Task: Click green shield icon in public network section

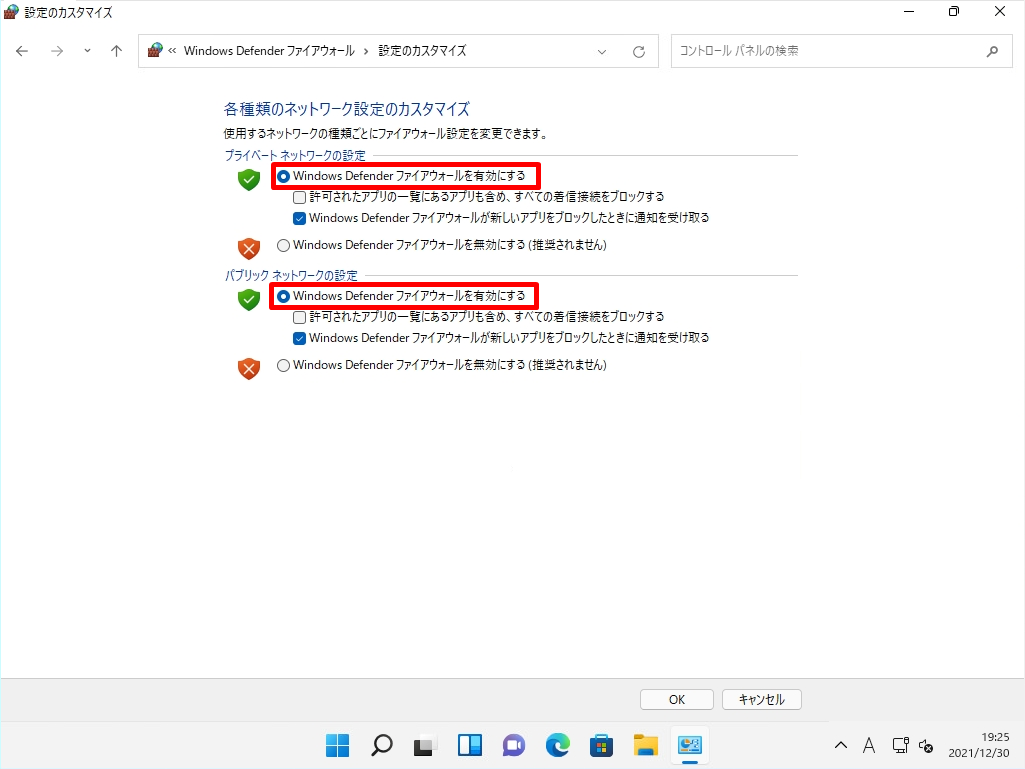Action: pyautogui.click(x=249, y=299)
